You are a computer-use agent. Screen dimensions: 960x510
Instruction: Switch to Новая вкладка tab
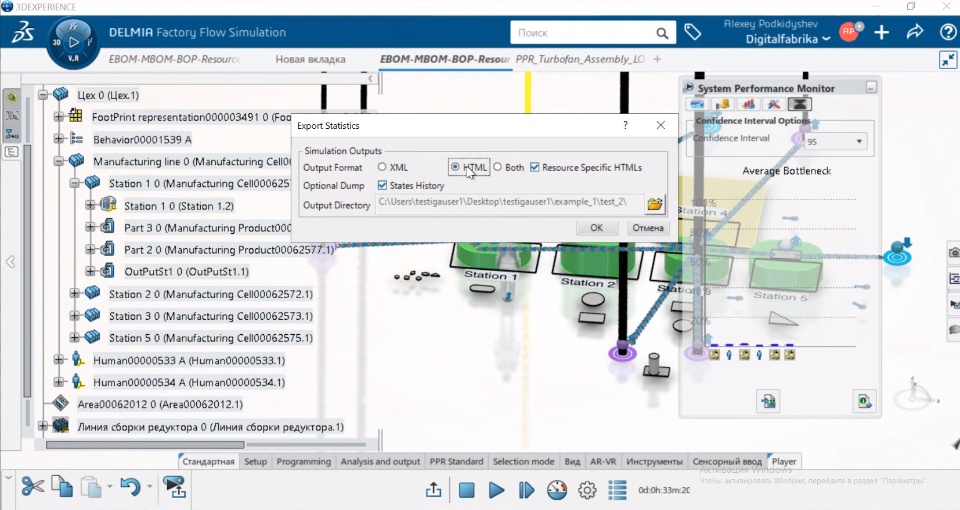pos(310,59)
